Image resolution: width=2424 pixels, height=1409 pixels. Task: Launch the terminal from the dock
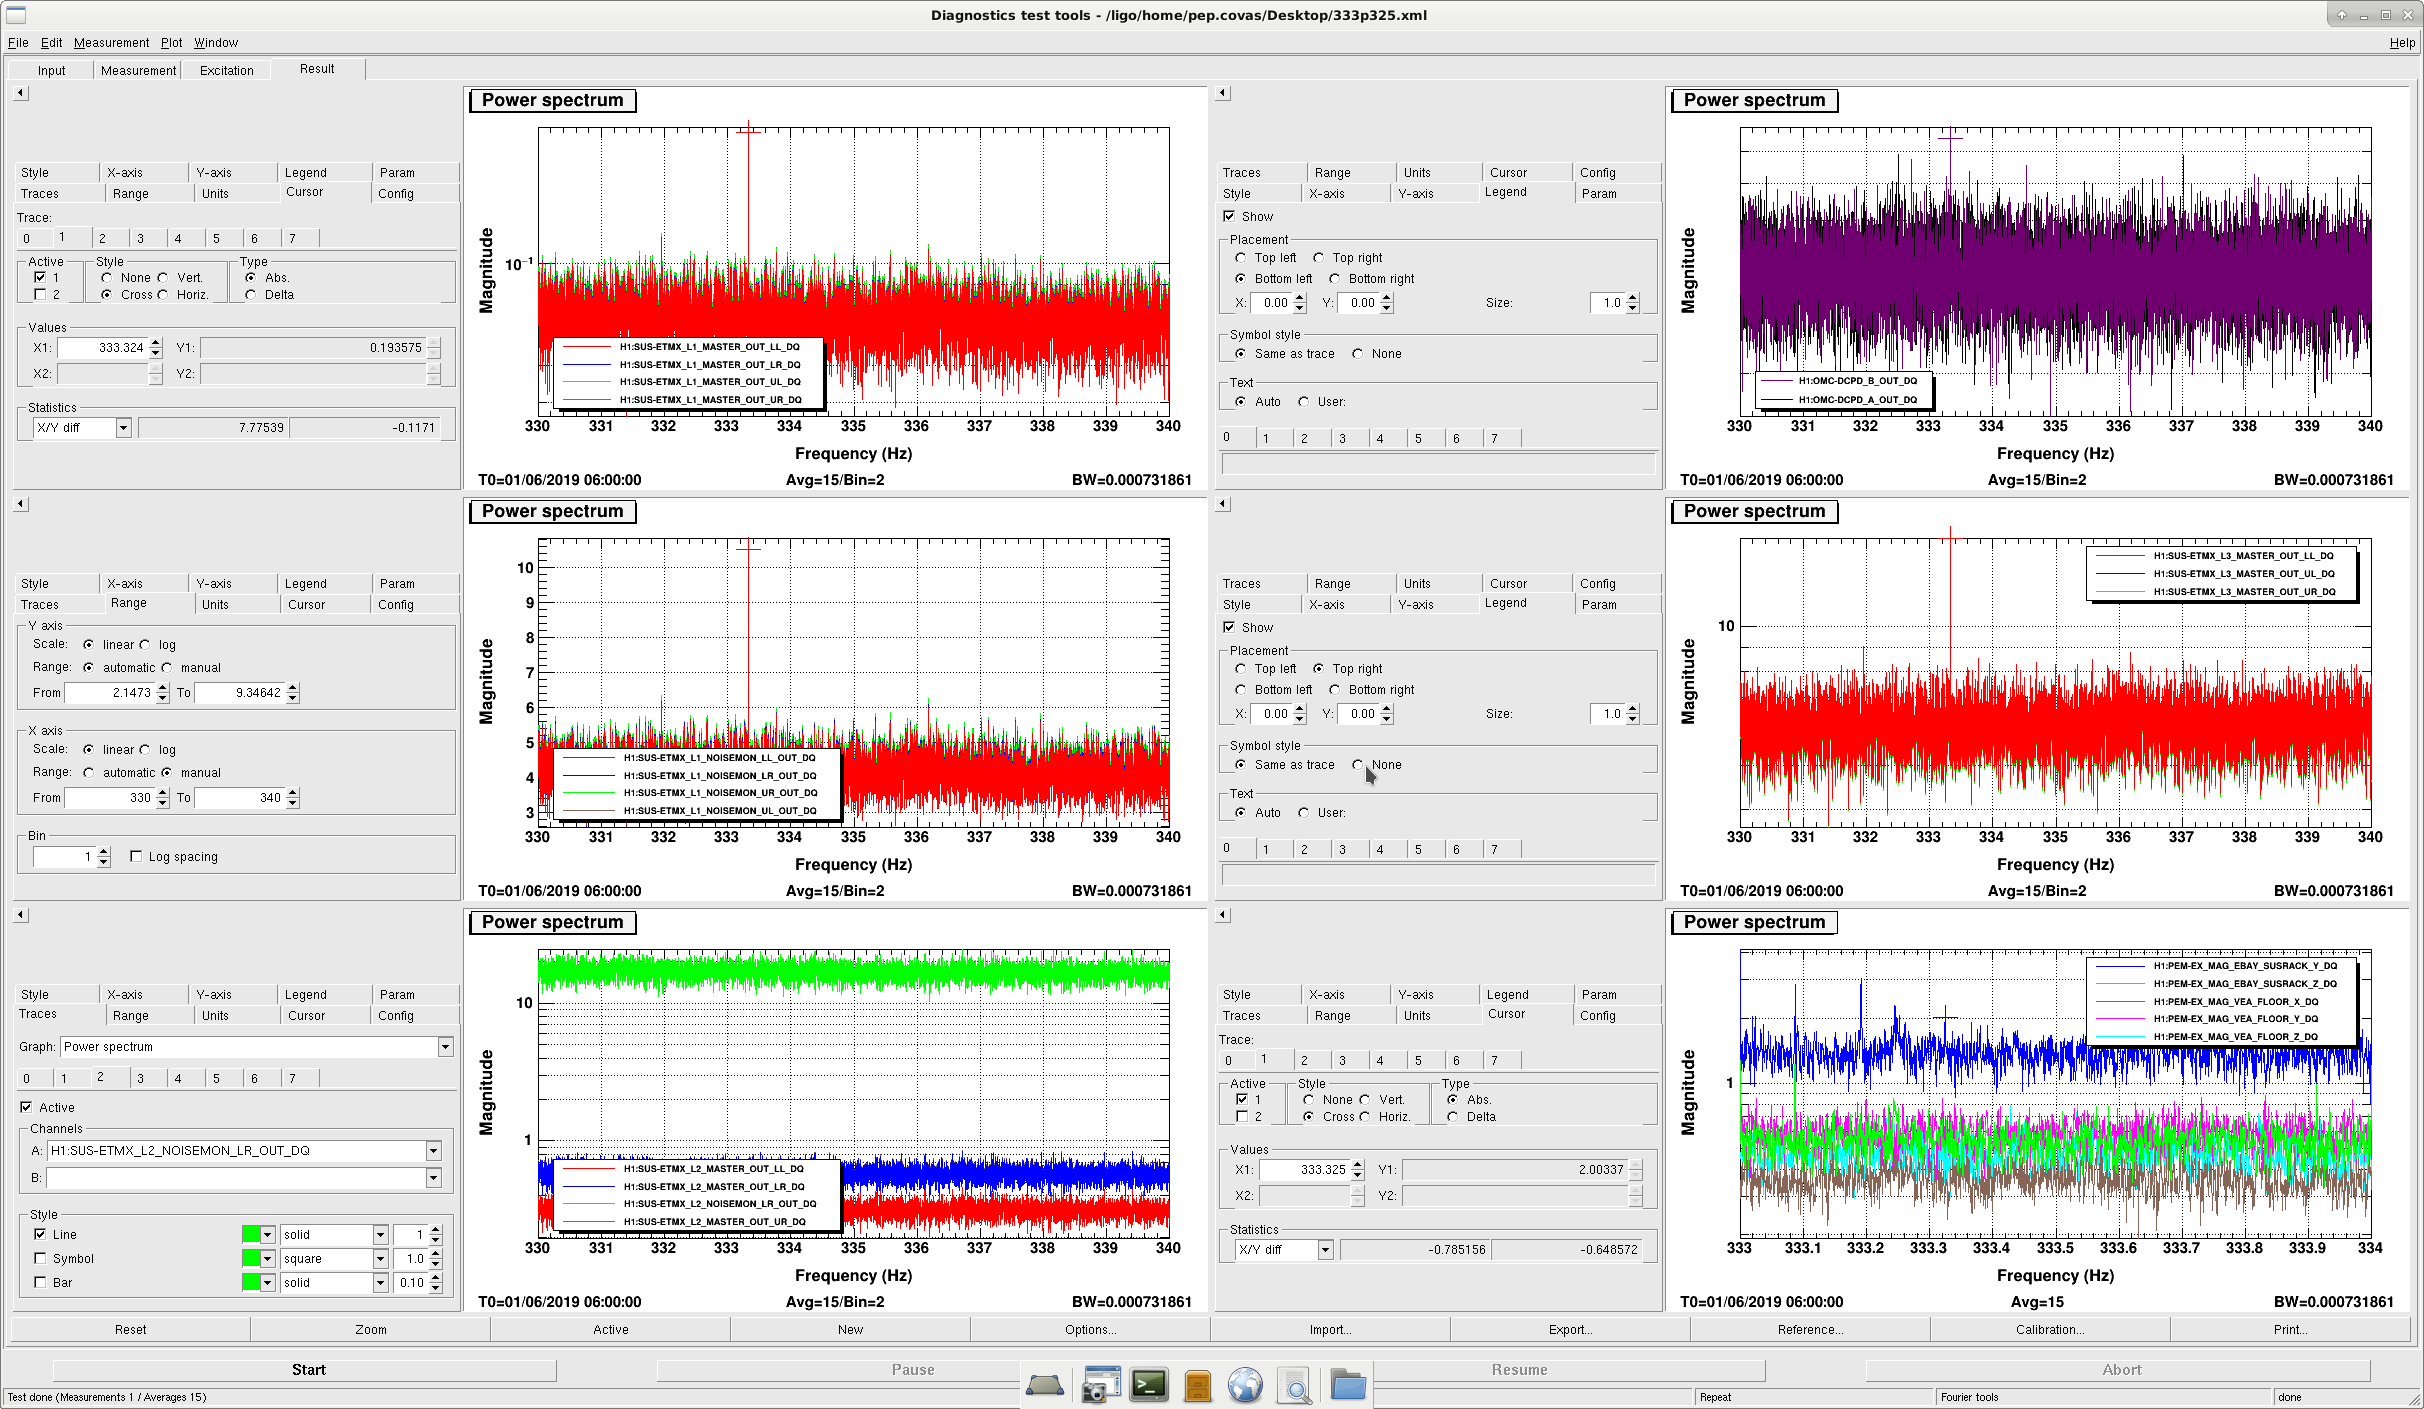click(1149, 1385)
